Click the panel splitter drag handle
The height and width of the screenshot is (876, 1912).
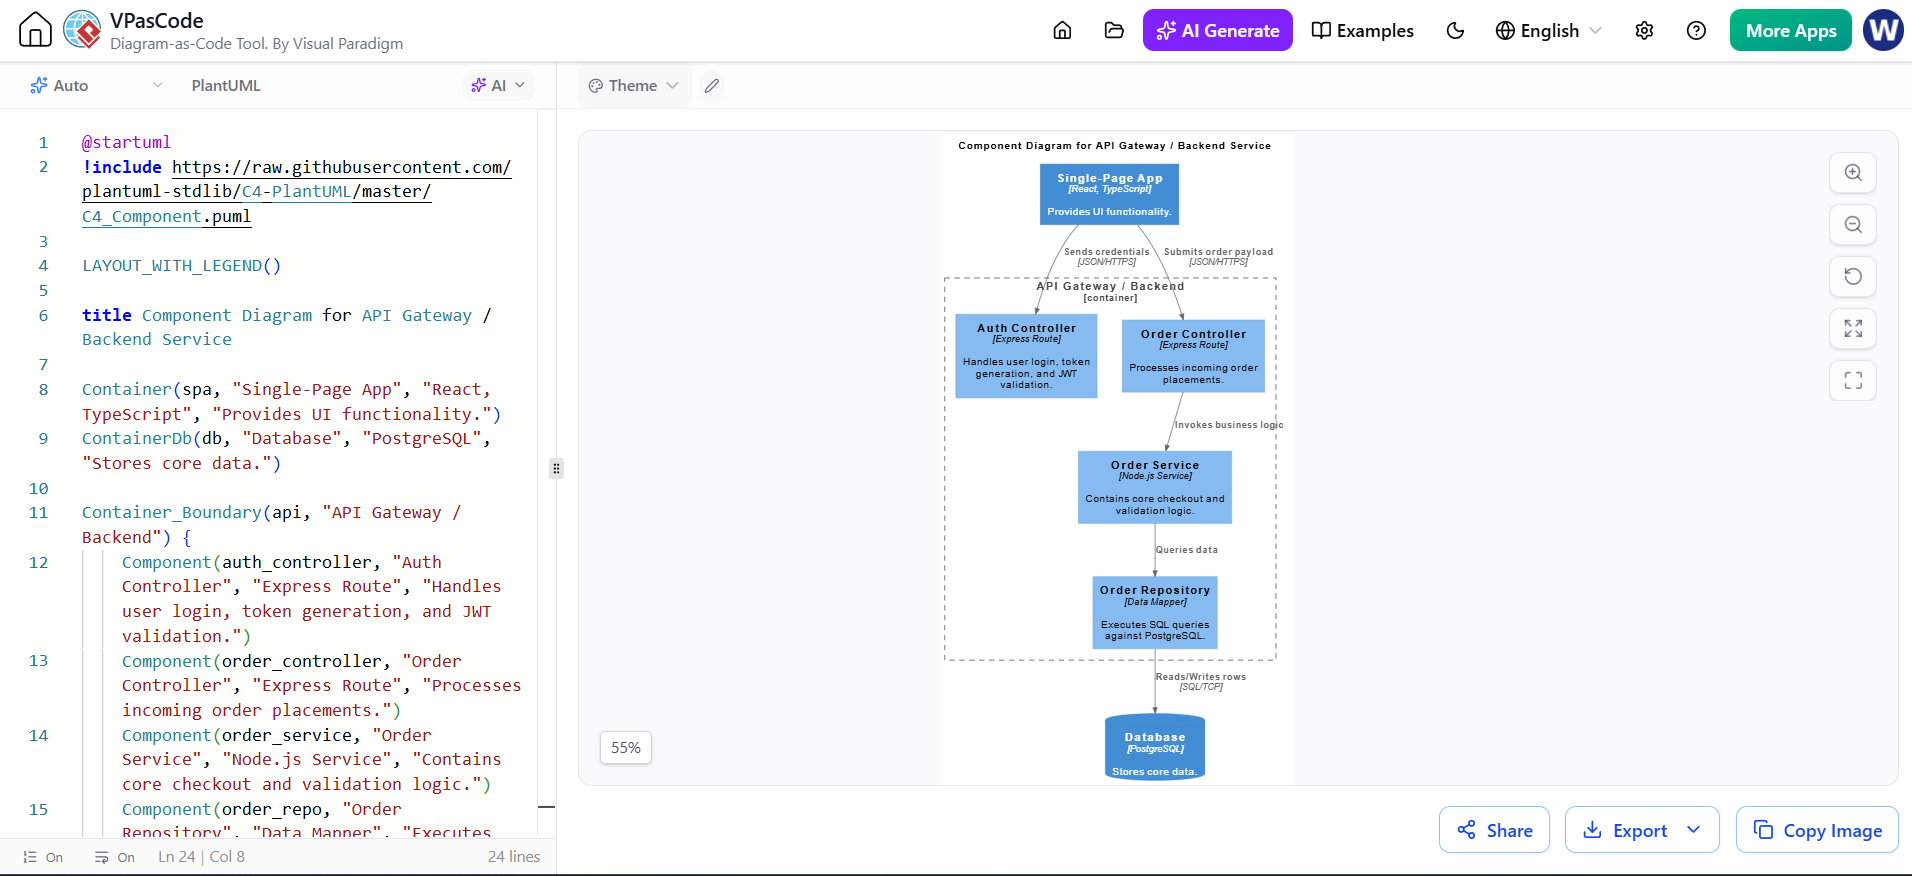coord(556,468)
